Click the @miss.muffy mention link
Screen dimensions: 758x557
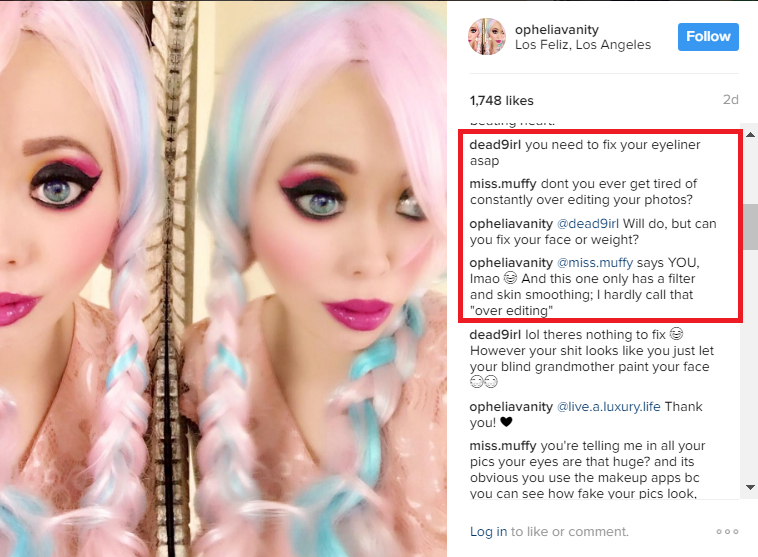click(x=595, y=263)
